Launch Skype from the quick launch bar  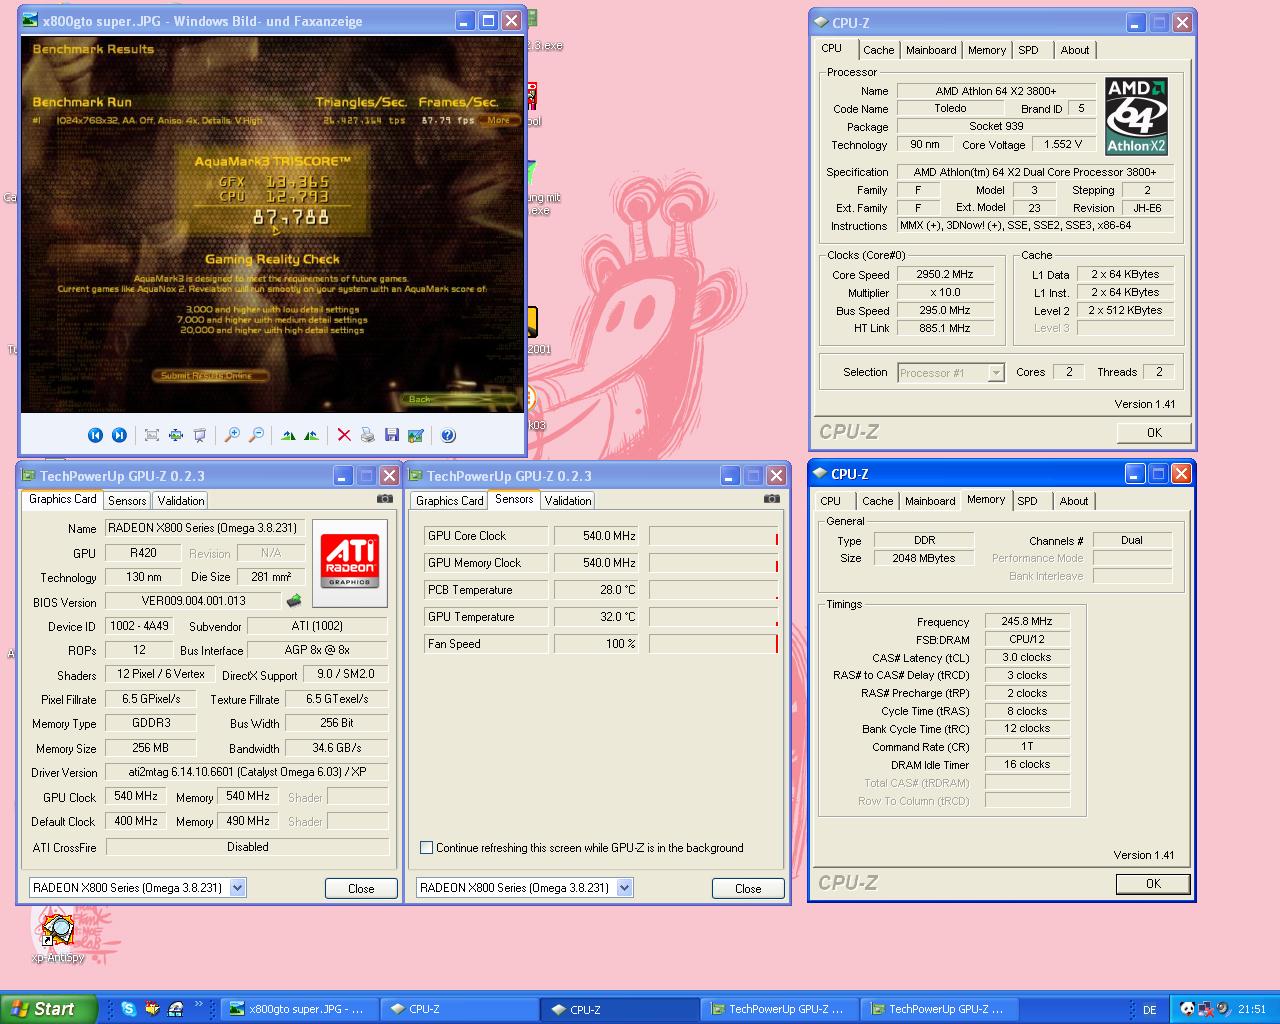point(128,1009)
